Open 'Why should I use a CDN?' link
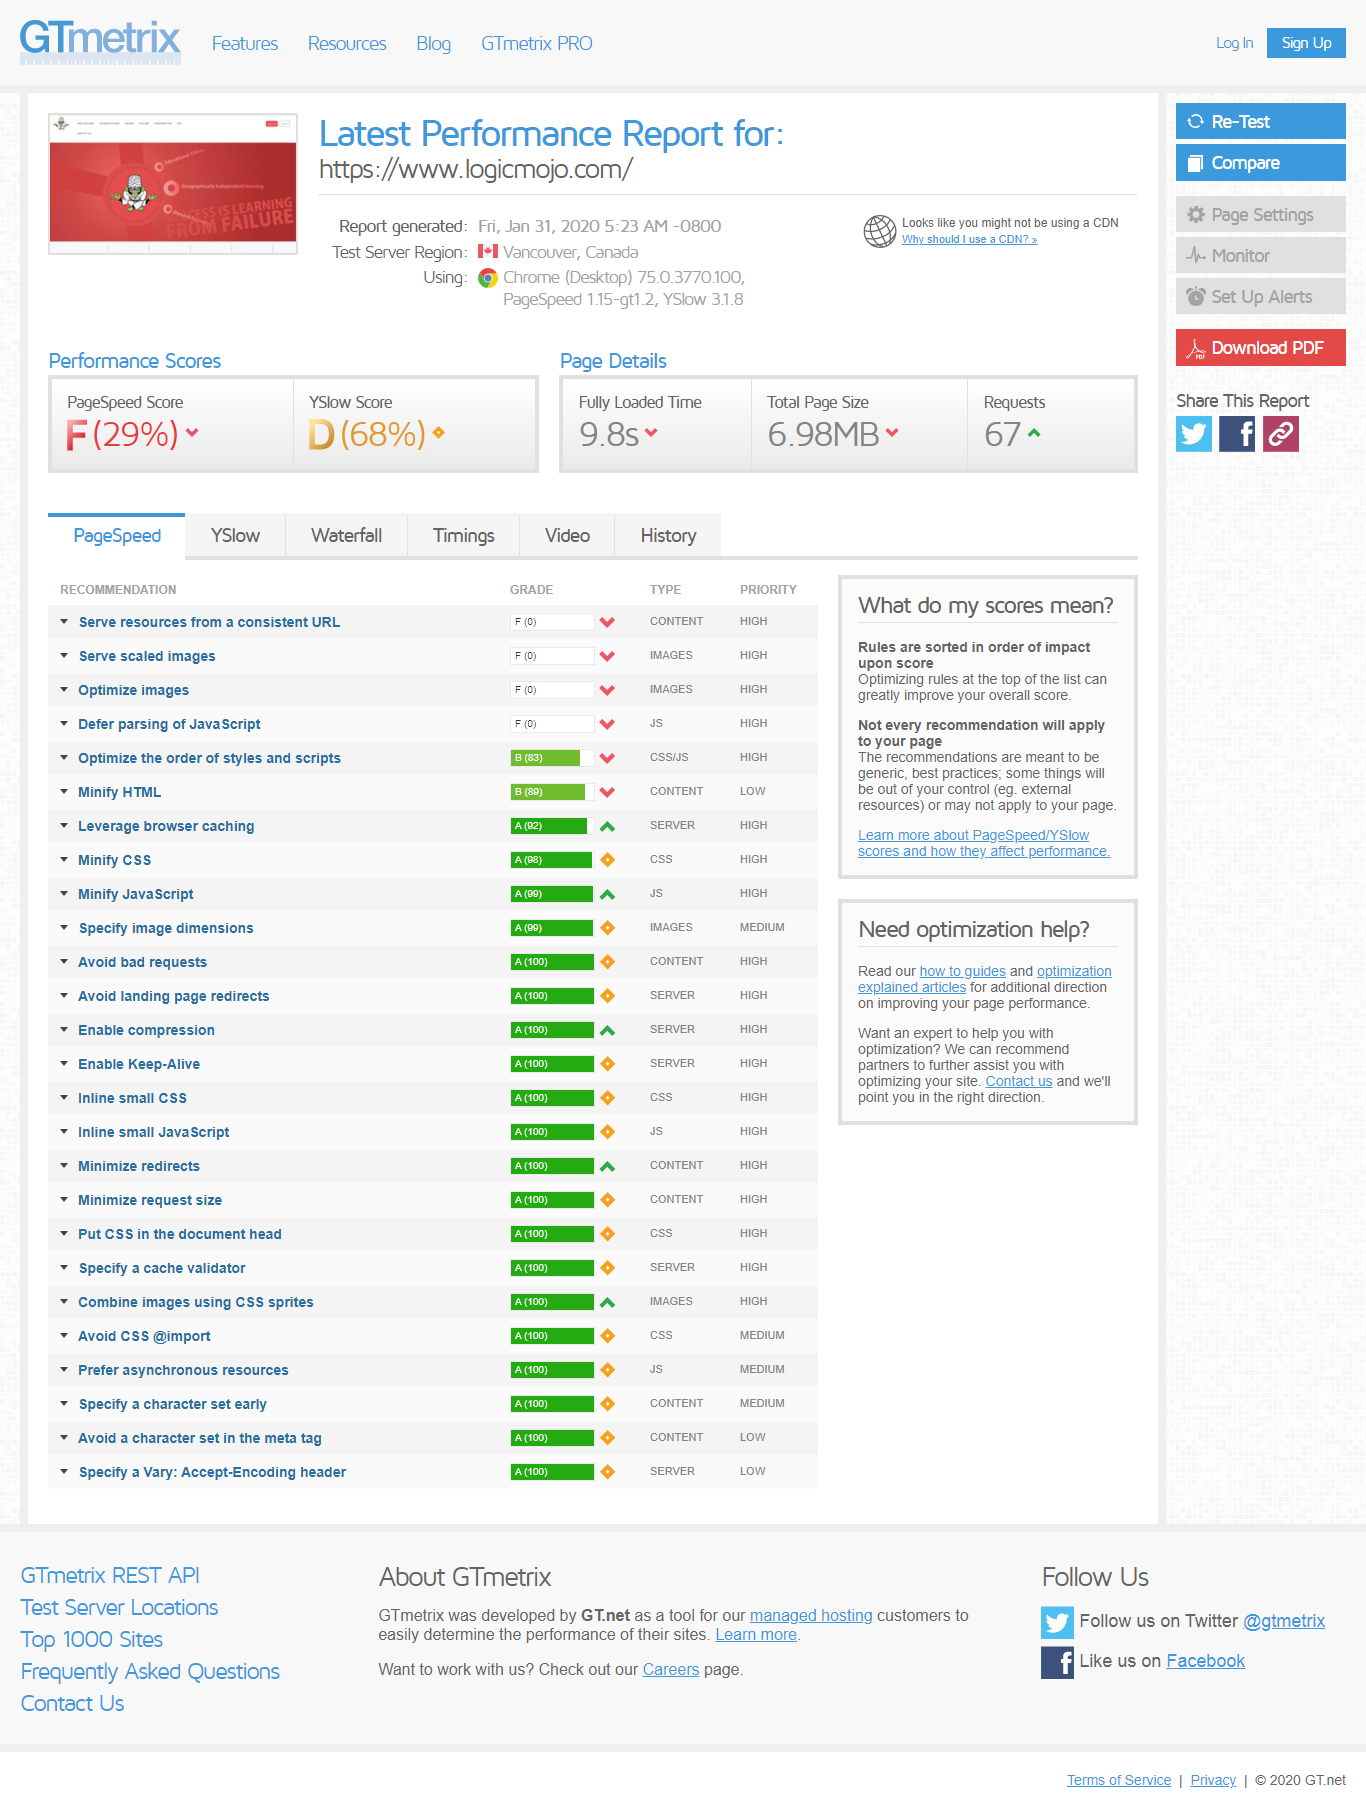 (969, 240)
